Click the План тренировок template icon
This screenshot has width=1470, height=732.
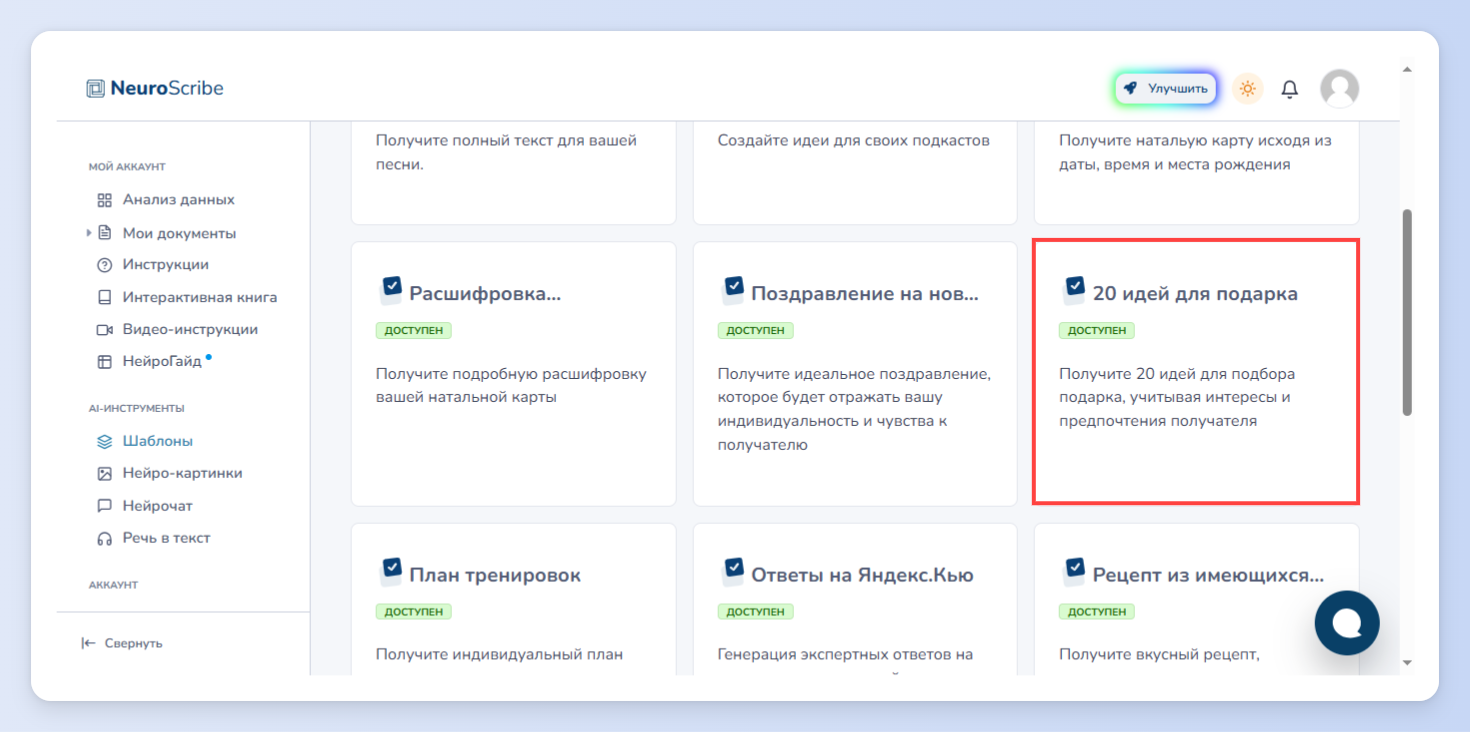tap(392, 570)
